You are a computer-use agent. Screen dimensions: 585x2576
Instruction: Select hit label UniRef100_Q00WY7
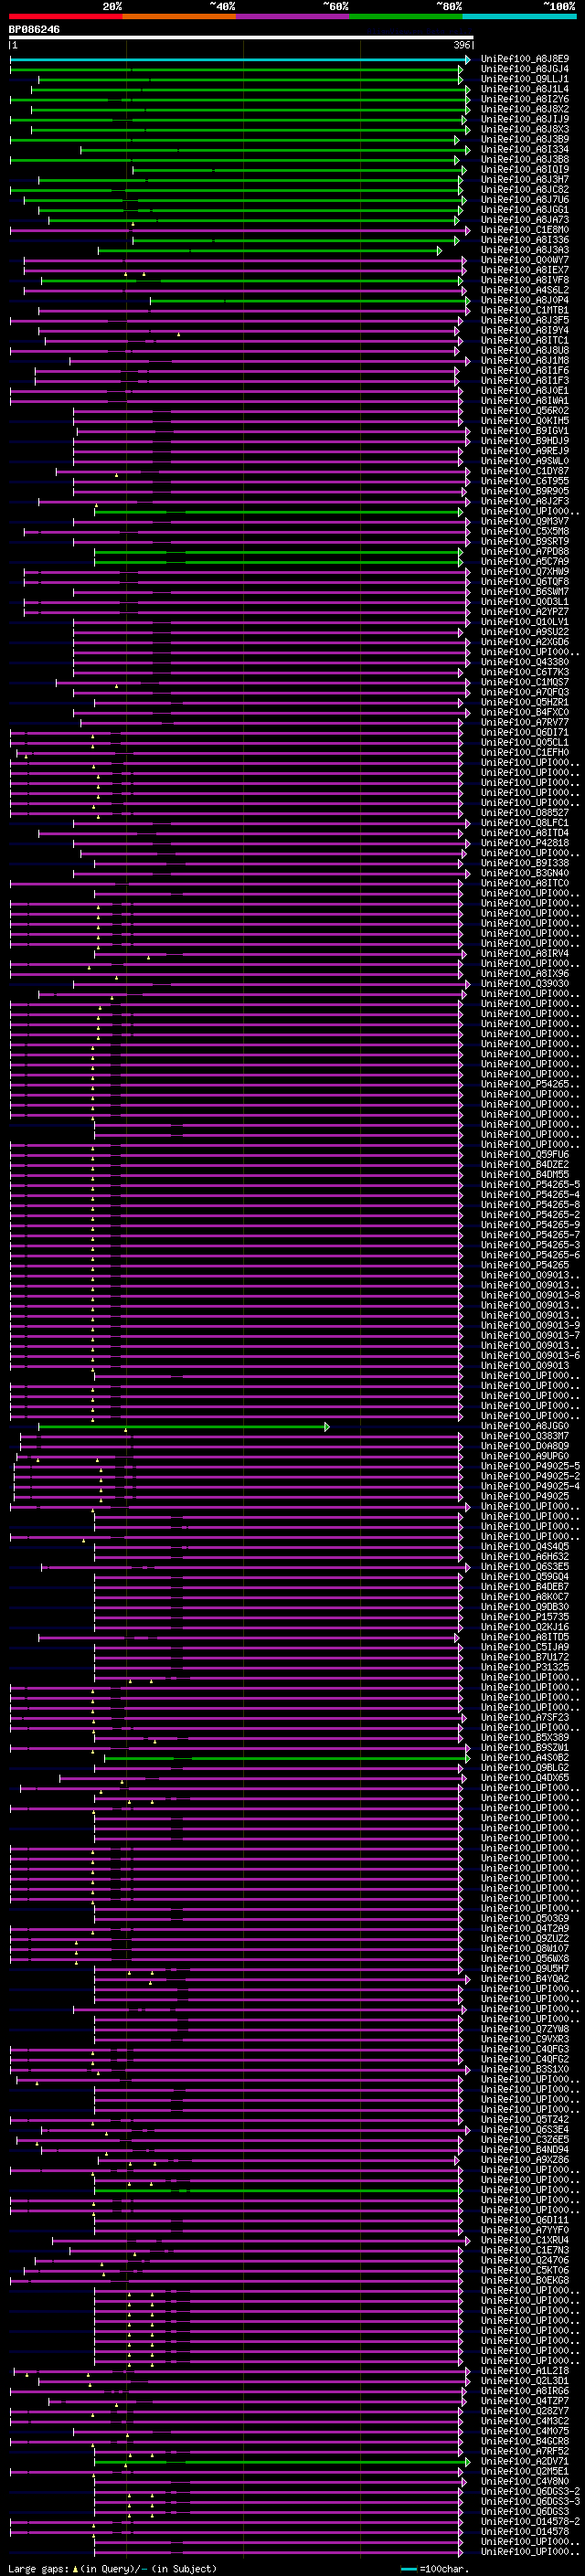tap(525, 260)
